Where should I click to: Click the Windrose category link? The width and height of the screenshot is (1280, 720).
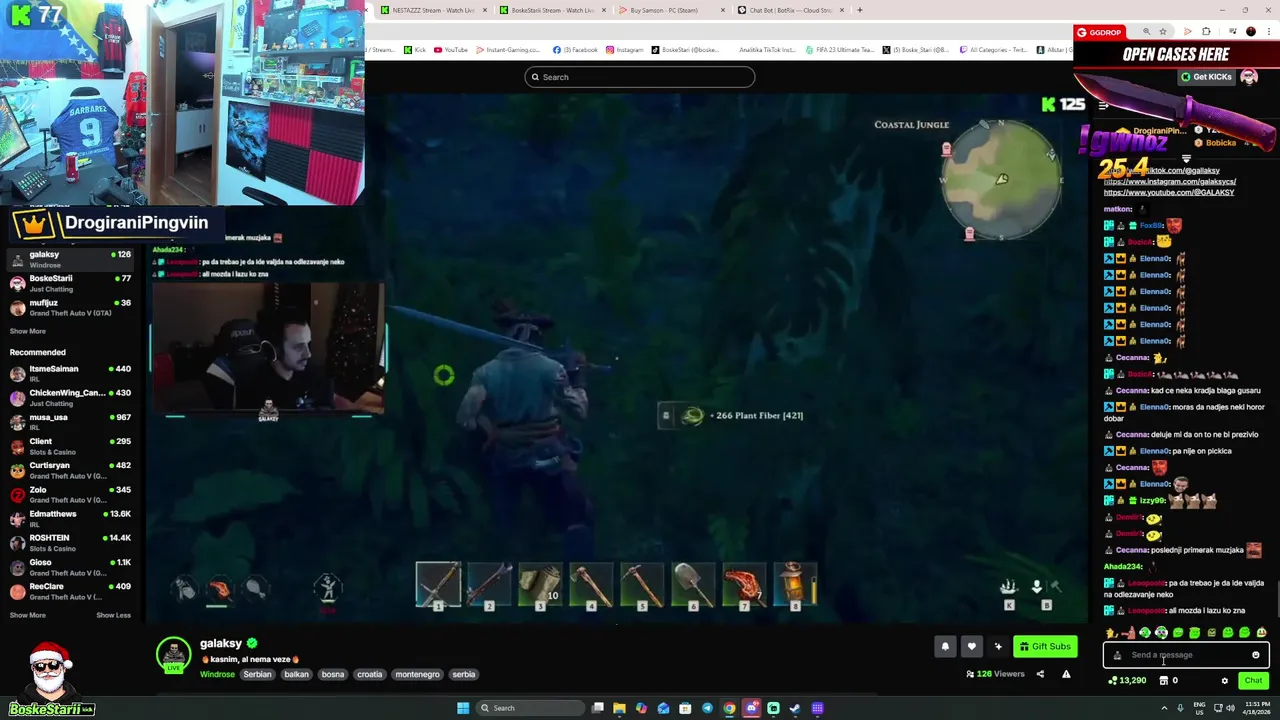click(217, 674)
